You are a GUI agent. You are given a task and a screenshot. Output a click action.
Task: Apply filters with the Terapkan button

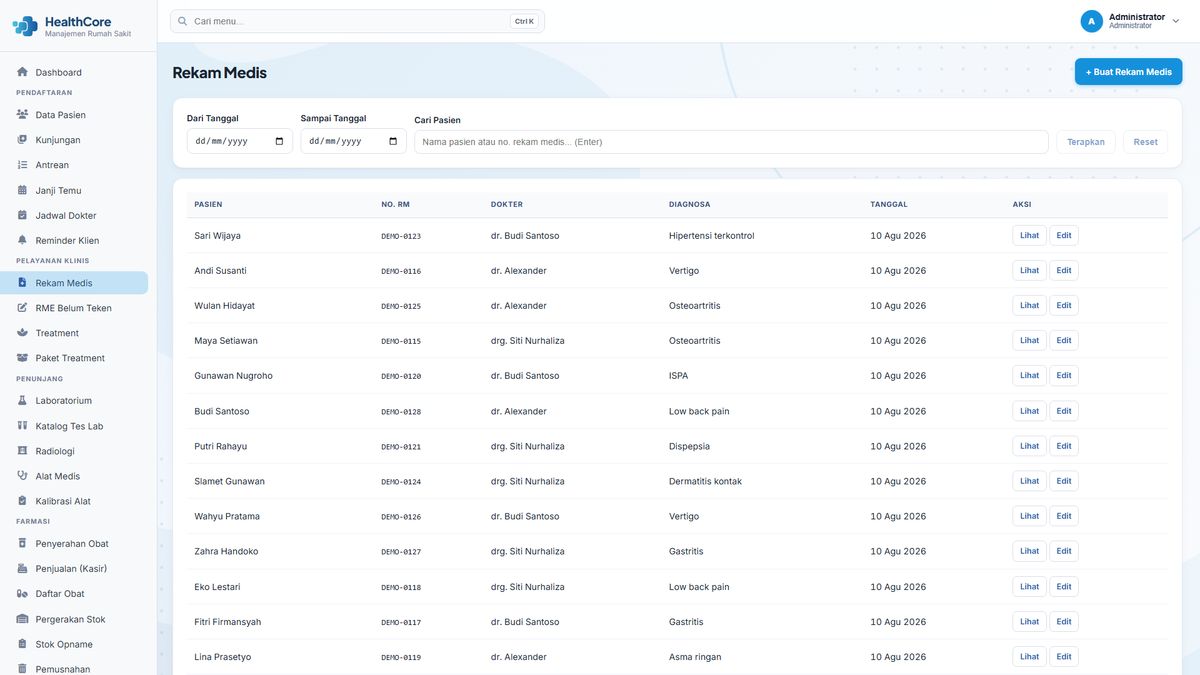1086,142
